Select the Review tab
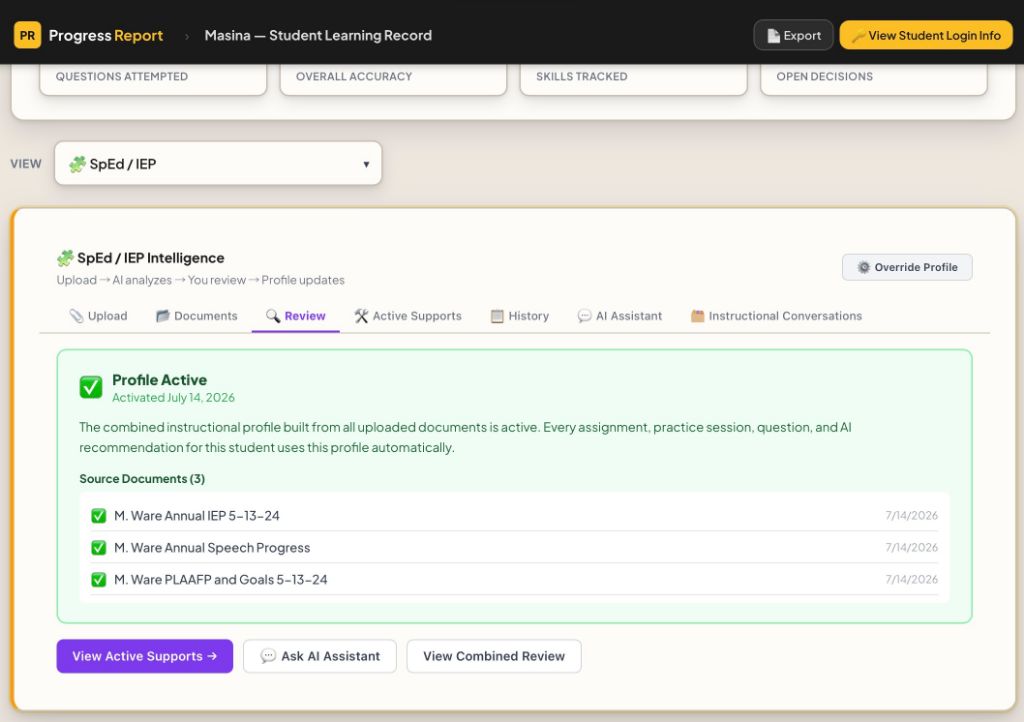 (296, 316)
